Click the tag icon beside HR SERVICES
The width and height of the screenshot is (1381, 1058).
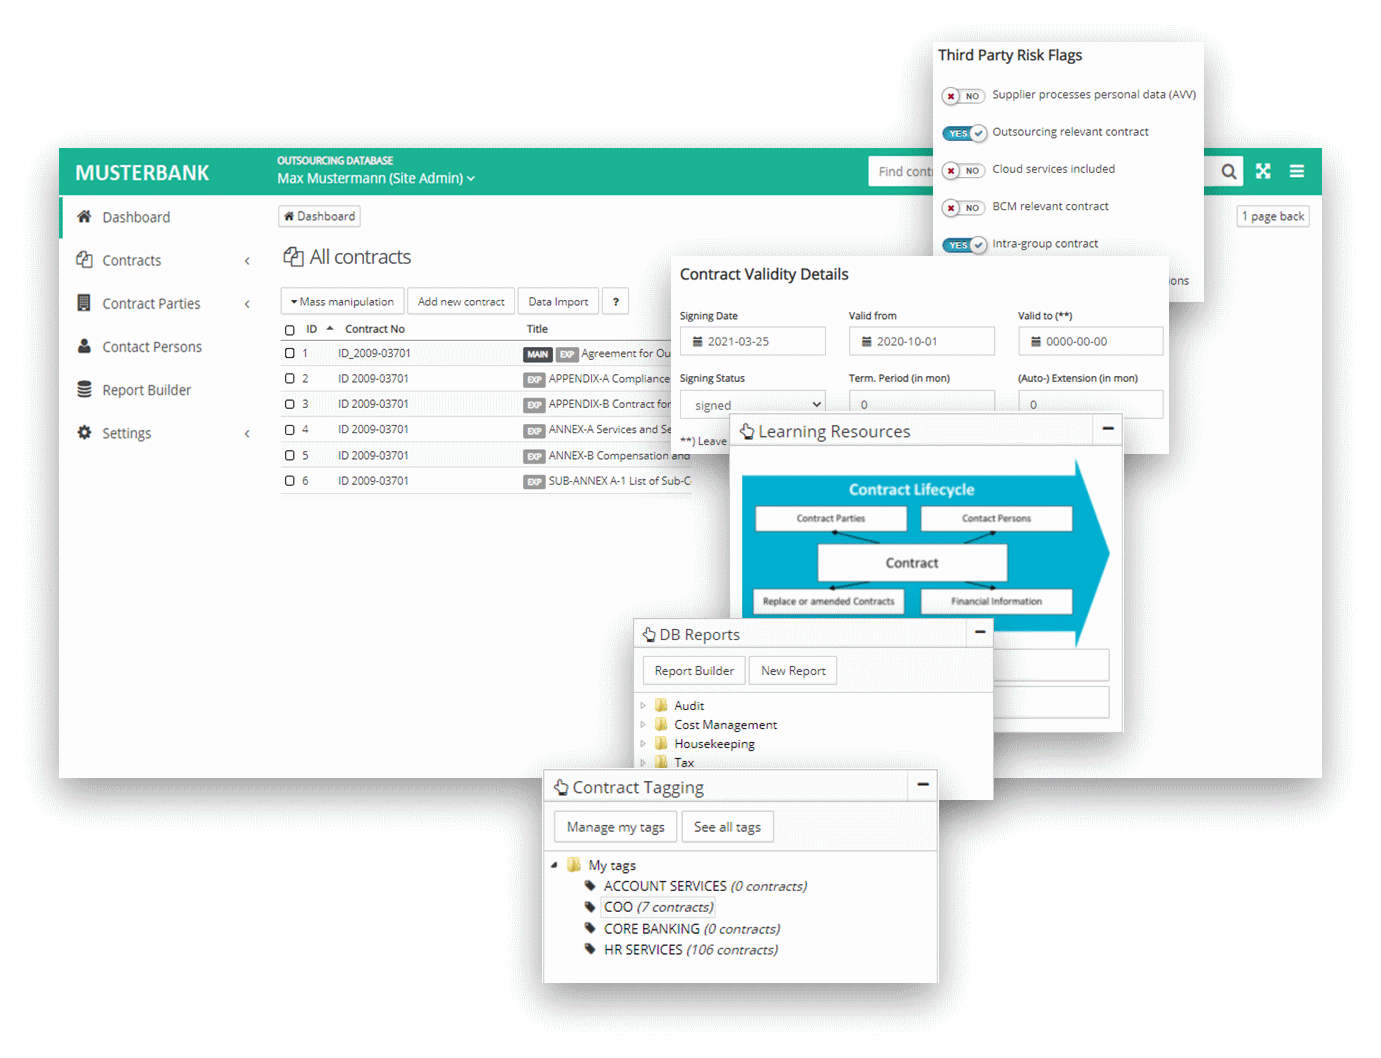click(x=590, y=949)
